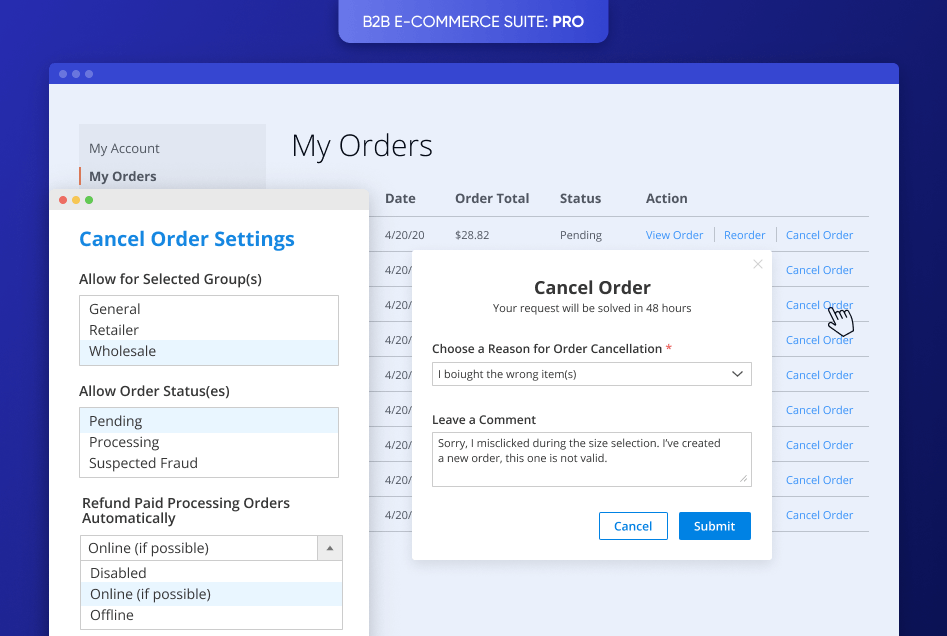
Task: Open the order cancellation reason dropdown
Action: 591,373
